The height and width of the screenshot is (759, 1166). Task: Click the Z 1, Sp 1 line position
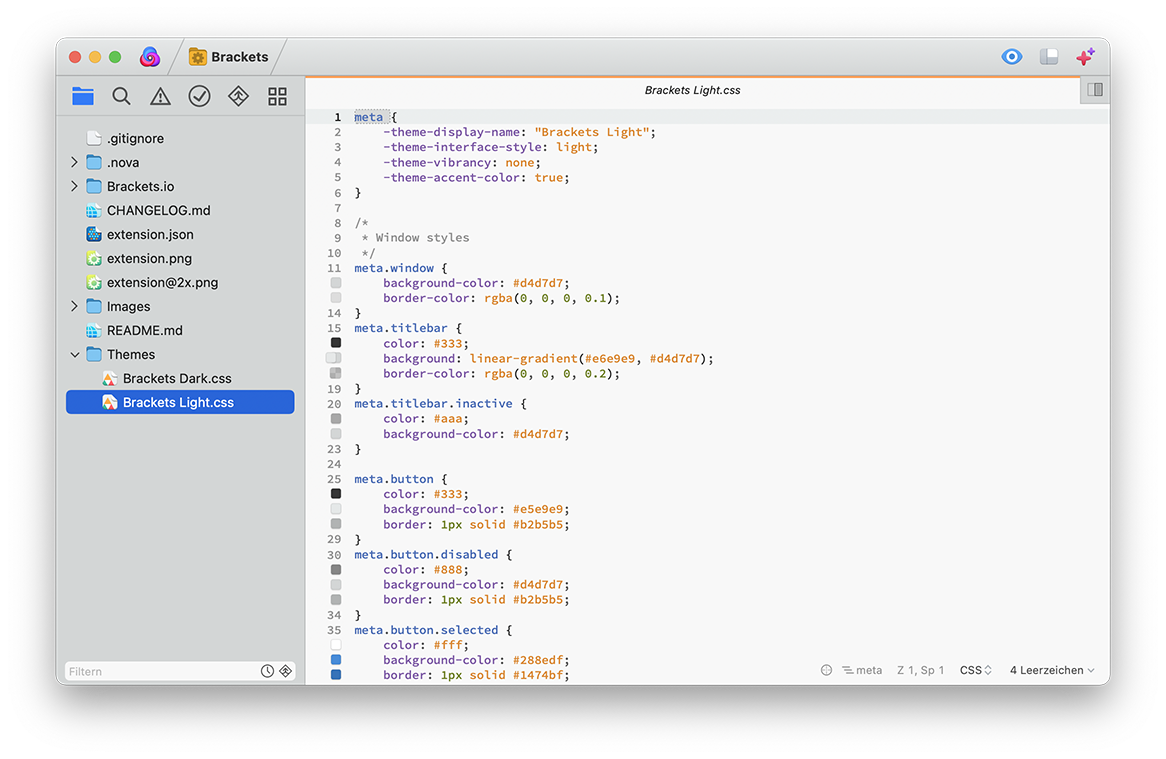tap(920, 670)
